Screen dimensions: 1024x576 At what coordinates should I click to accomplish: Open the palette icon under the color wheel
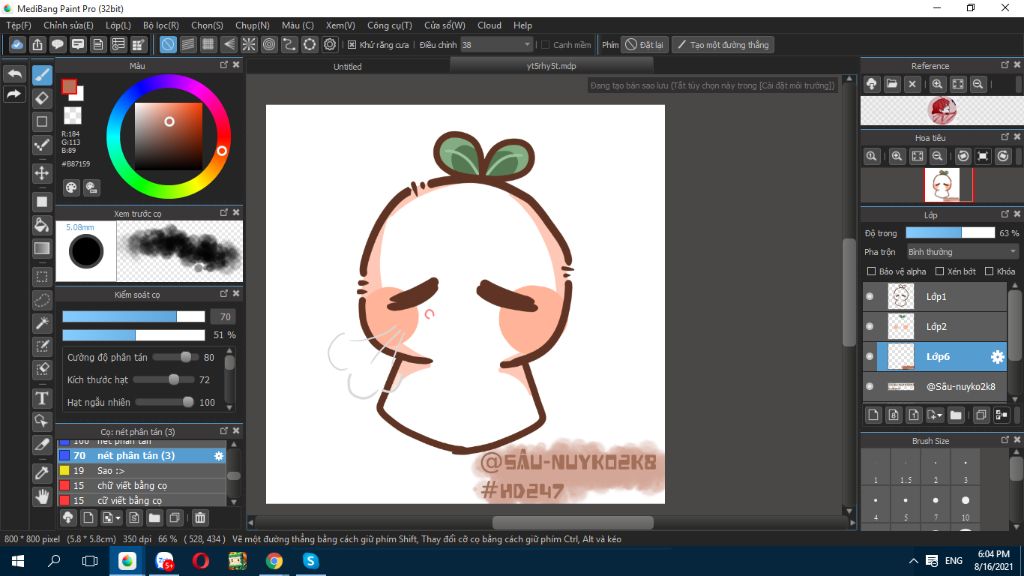(71, 188)
